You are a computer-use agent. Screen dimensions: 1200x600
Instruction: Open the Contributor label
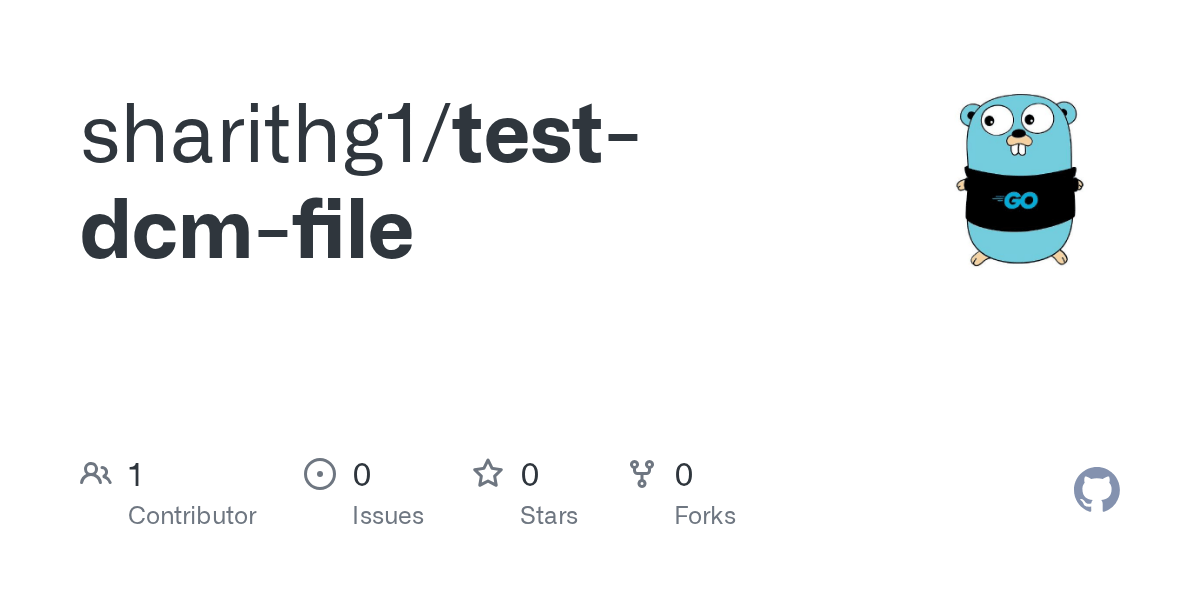192,516
